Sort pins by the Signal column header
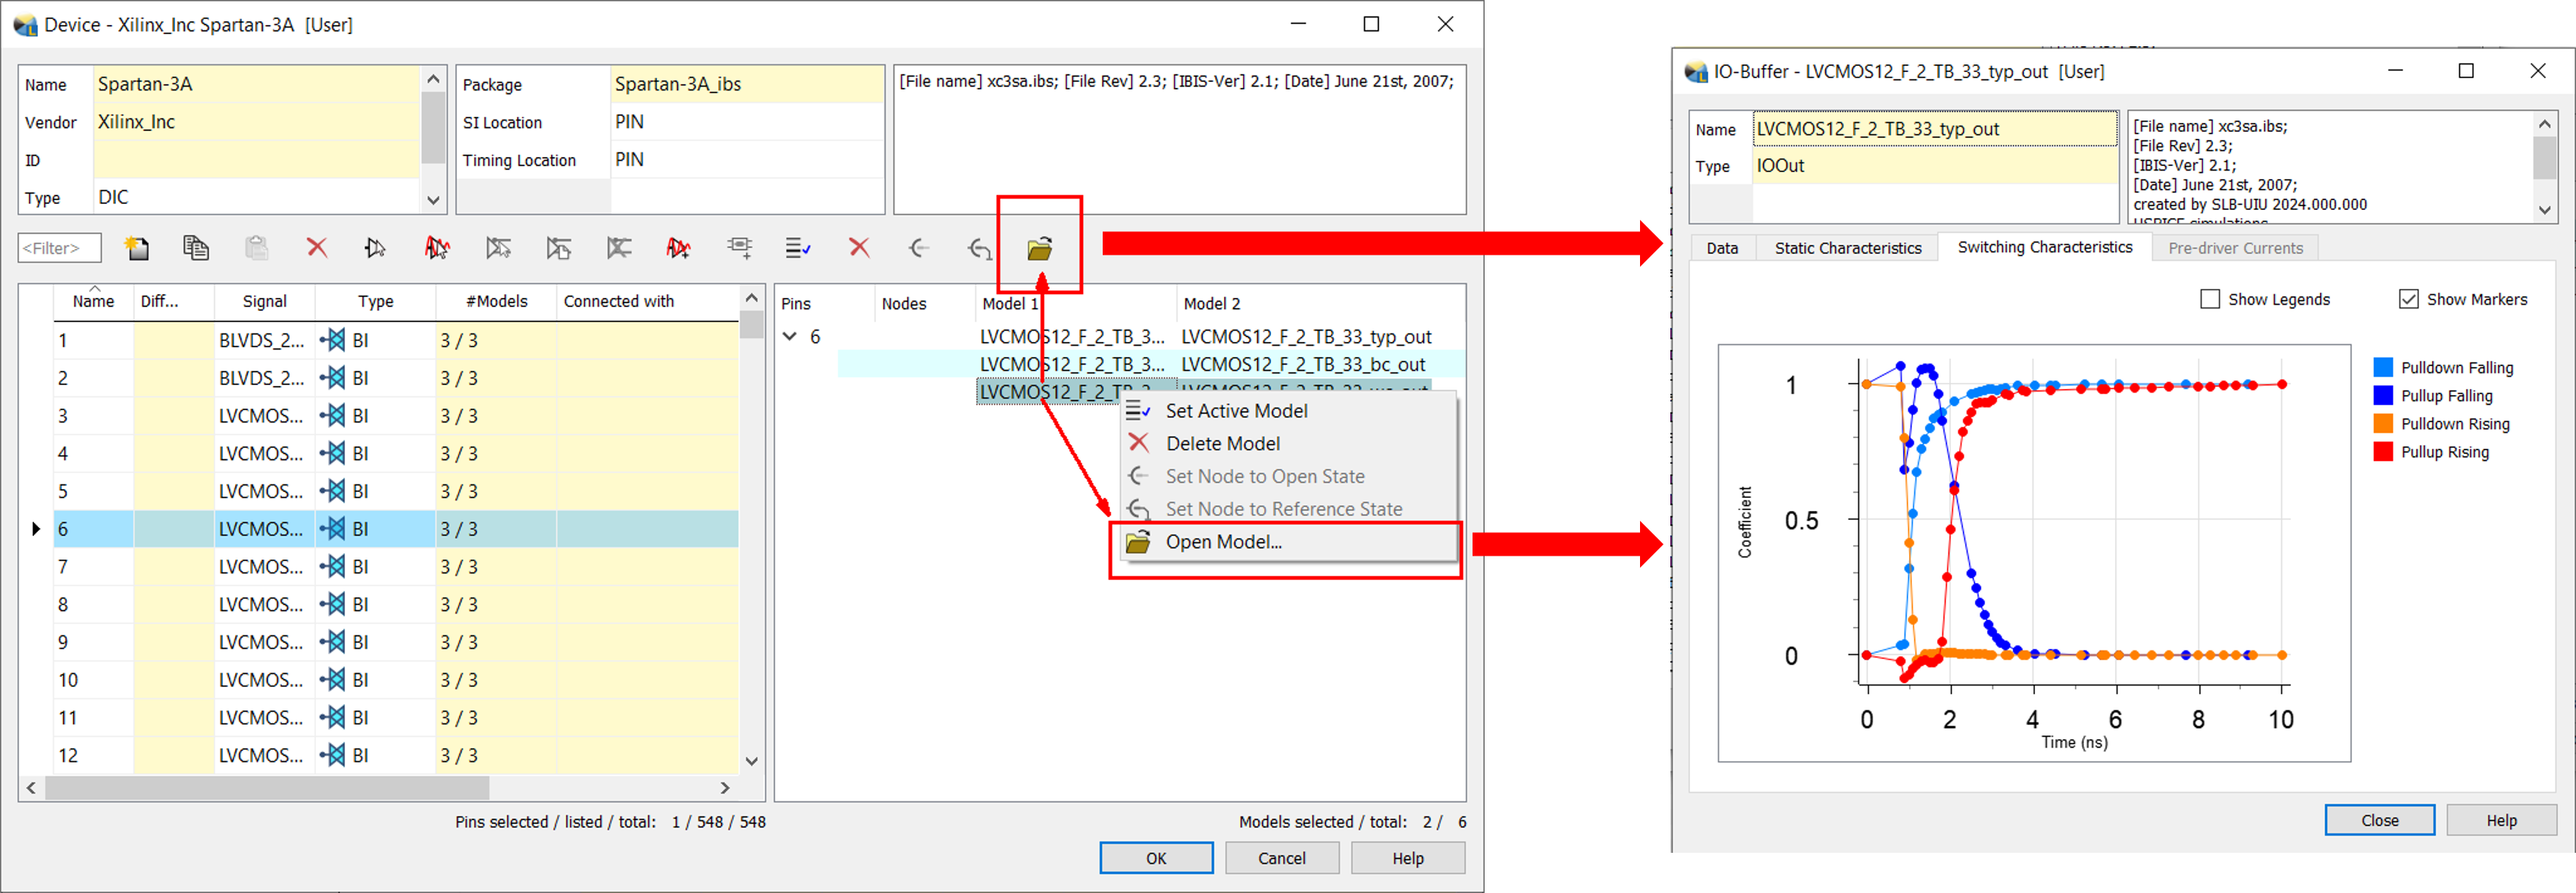 [264, 301]
